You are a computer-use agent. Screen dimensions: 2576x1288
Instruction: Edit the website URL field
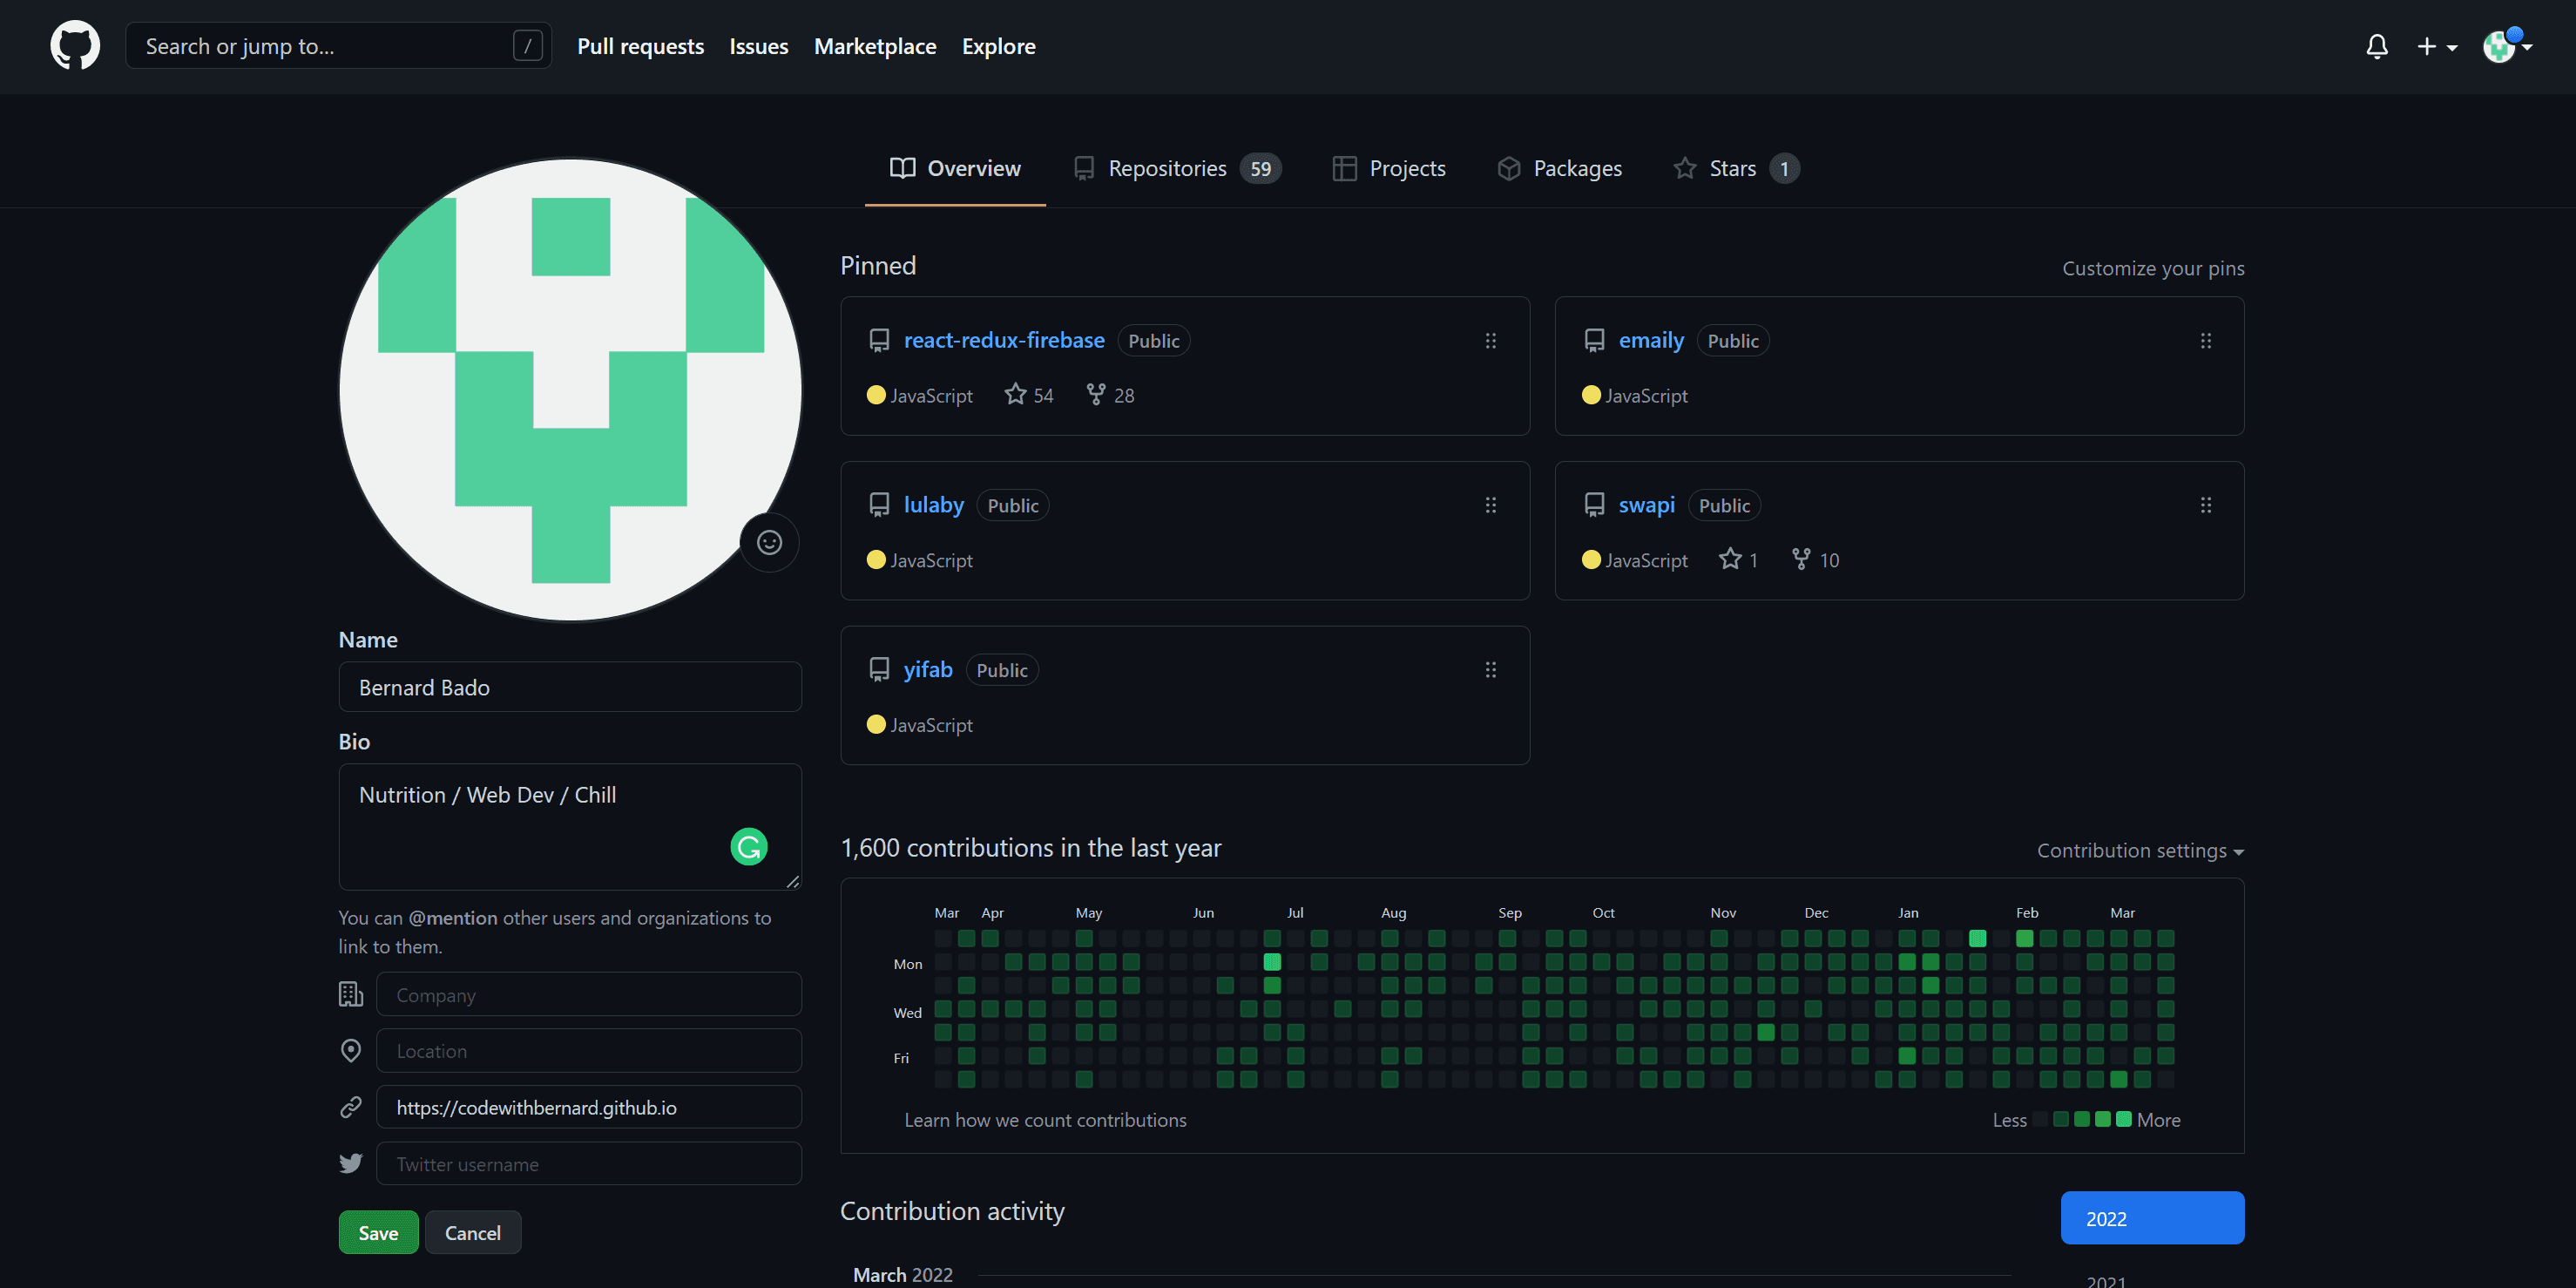coord(589,1107)
